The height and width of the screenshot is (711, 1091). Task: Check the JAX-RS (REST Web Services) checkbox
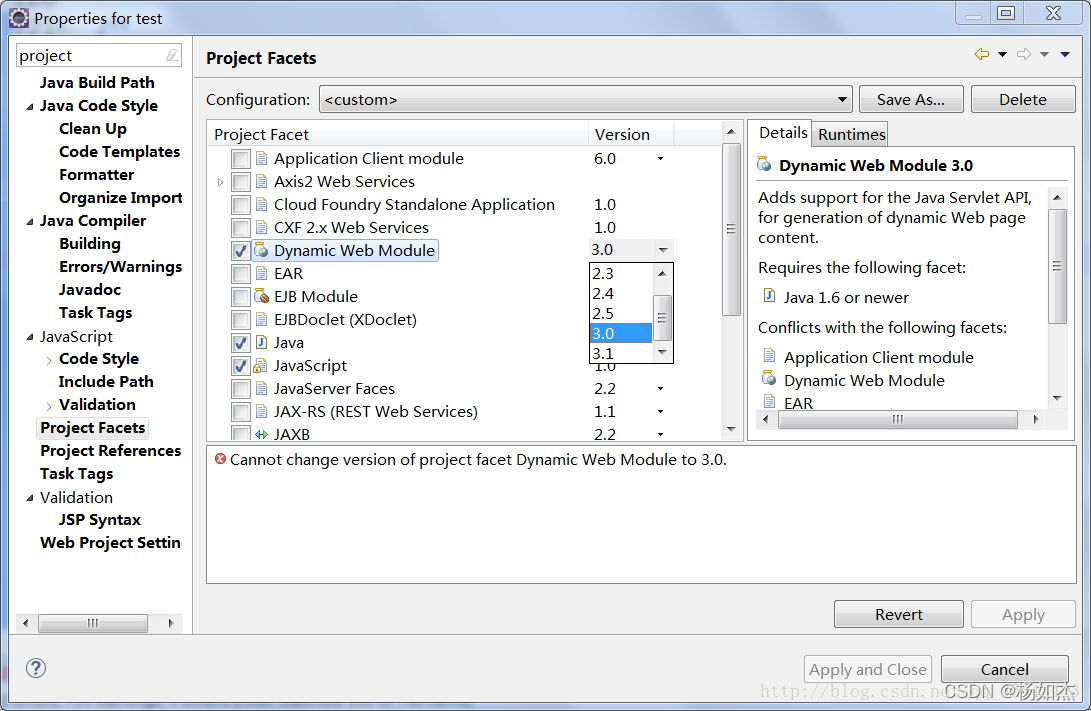tap(241, 412)
